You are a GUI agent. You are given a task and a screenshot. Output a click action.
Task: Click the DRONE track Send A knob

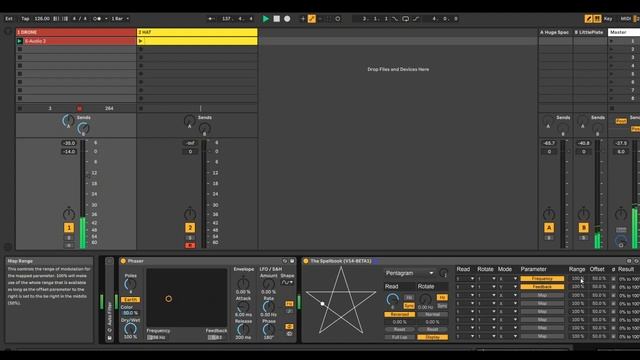coord(68,121)
